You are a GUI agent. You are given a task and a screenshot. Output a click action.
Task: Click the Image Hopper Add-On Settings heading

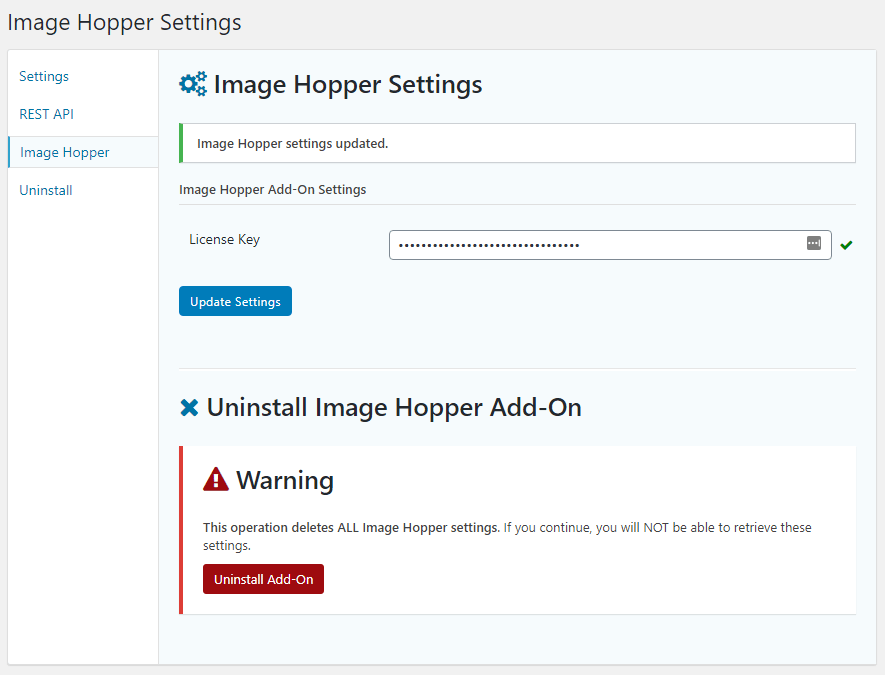coord(272,189)
